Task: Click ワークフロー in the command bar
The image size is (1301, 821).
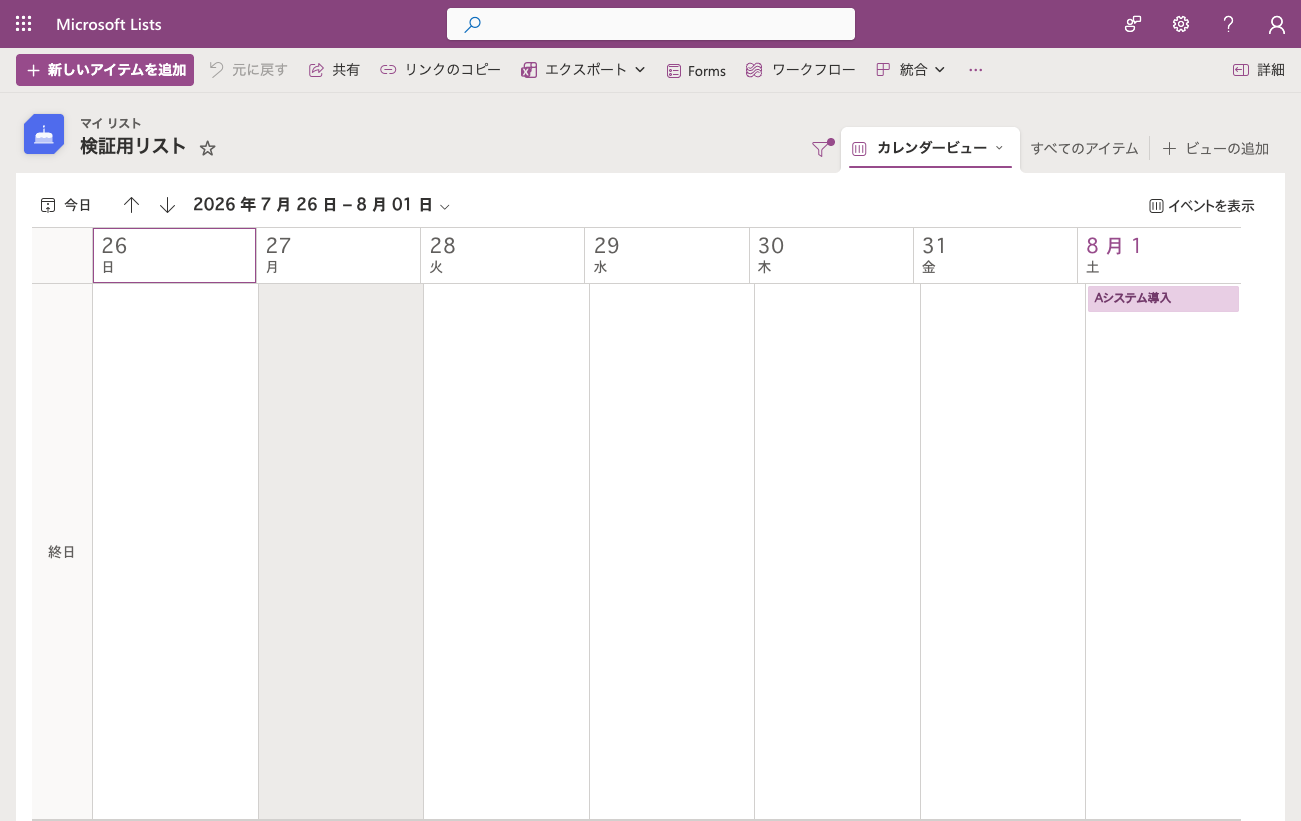Action: click(x=801, y=70)
